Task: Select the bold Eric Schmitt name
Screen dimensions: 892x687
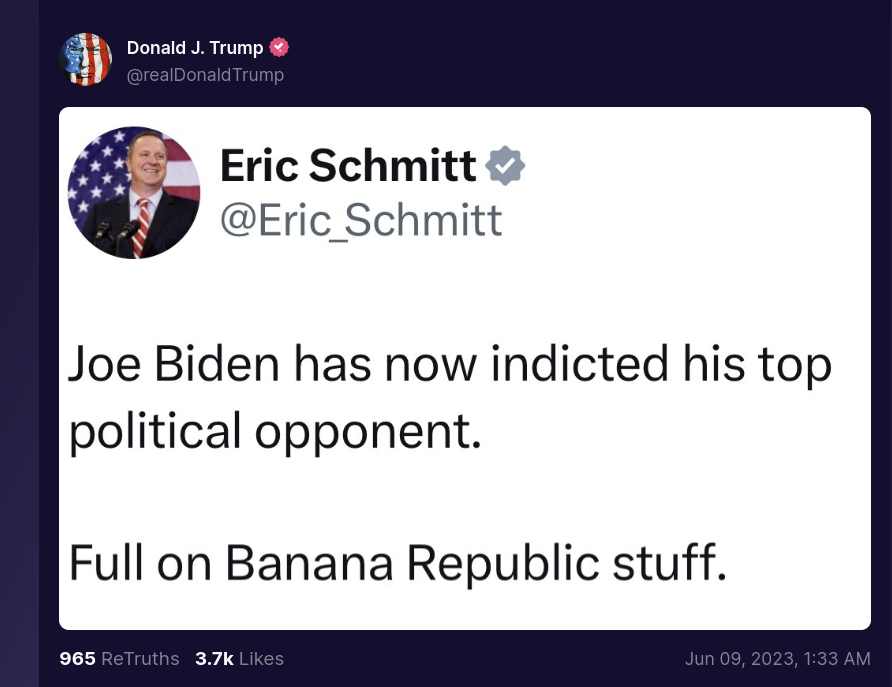Action: pyautogui.click(x=348, y=165)
